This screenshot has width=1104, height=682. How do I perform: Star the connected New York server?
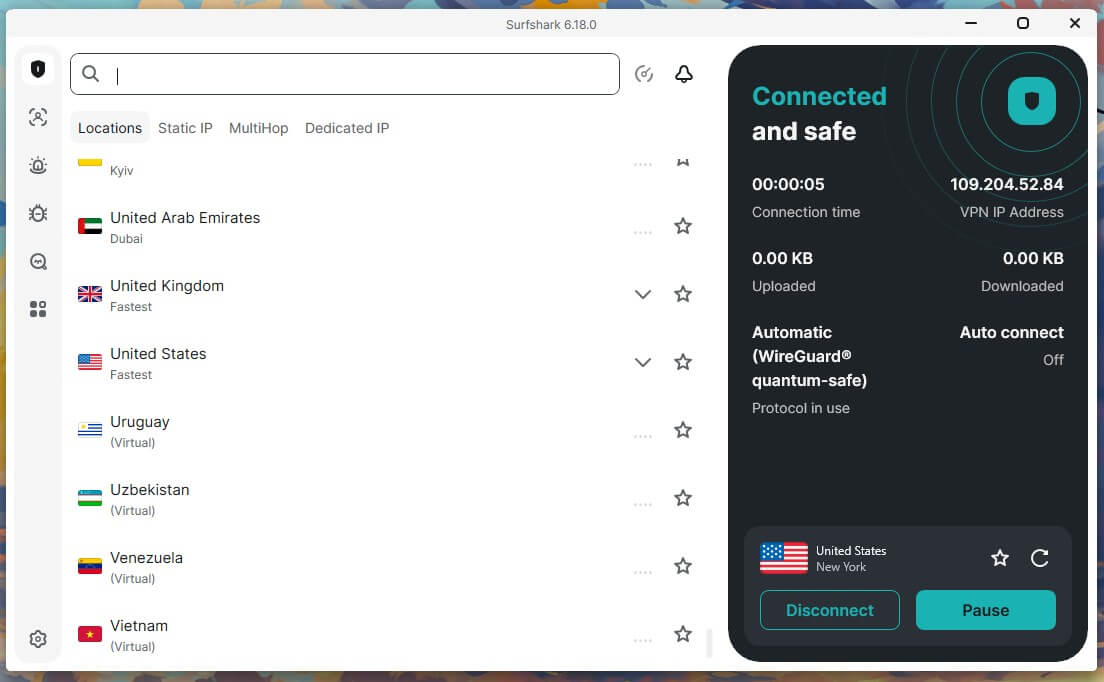pyautogui.click(x=1000, y=558)
